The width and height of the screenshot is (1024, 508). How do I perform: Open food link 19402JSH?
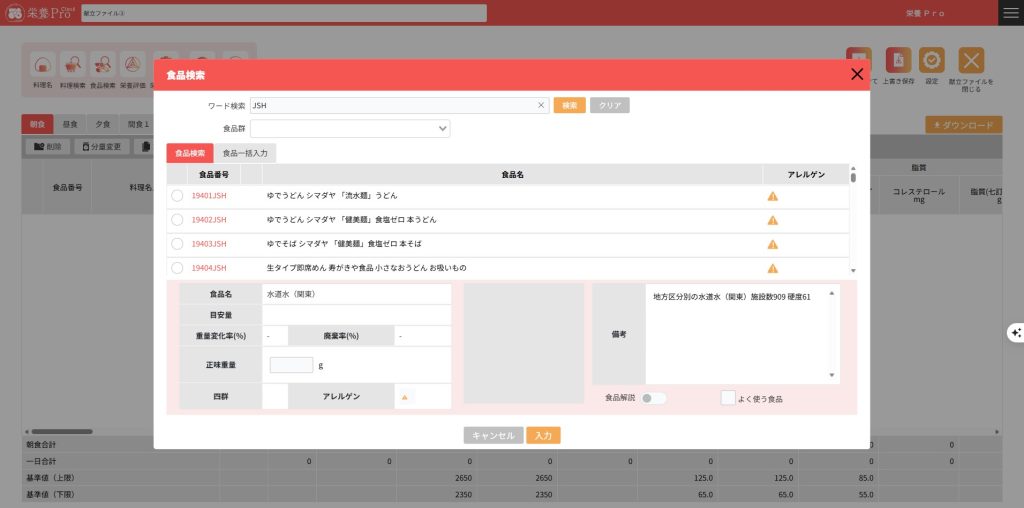pyautogui.click(x=209, y=219)
